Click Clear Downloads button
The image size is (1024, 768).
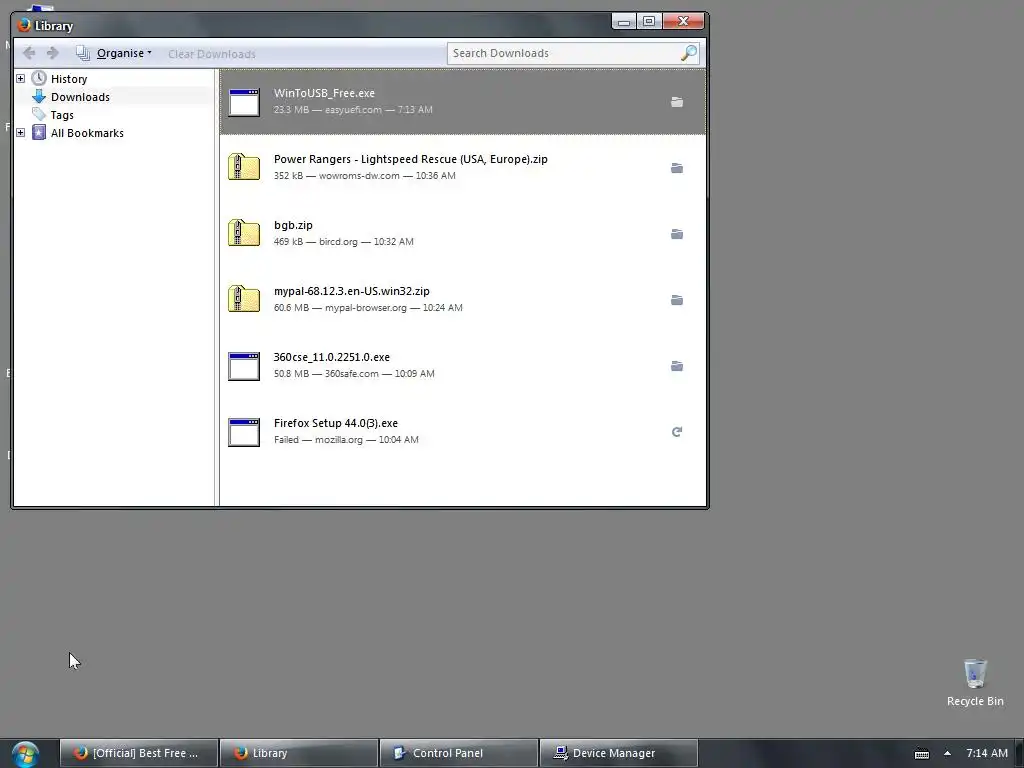click(x=212, y=54)
